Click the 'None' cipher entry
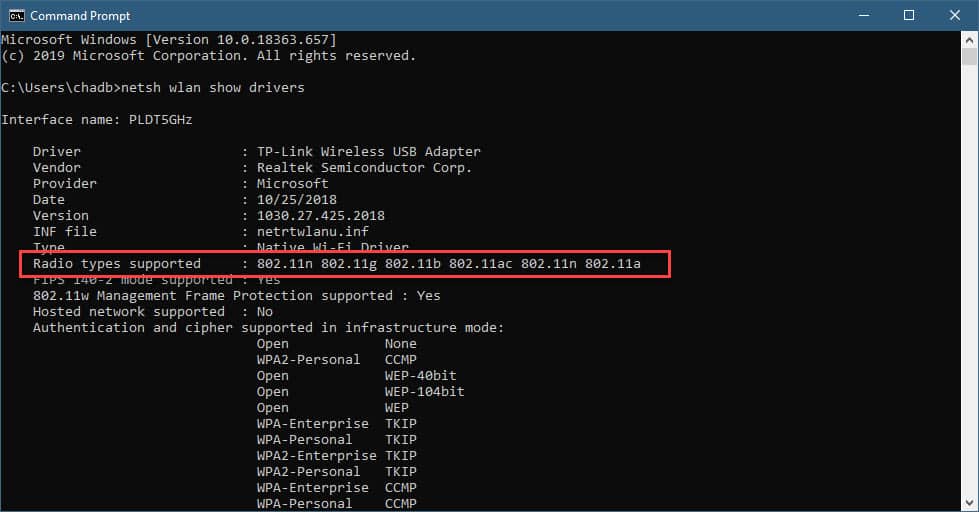The height and width of the screenshot is (512, 979). pyautogui.click(x=400, y=344)
